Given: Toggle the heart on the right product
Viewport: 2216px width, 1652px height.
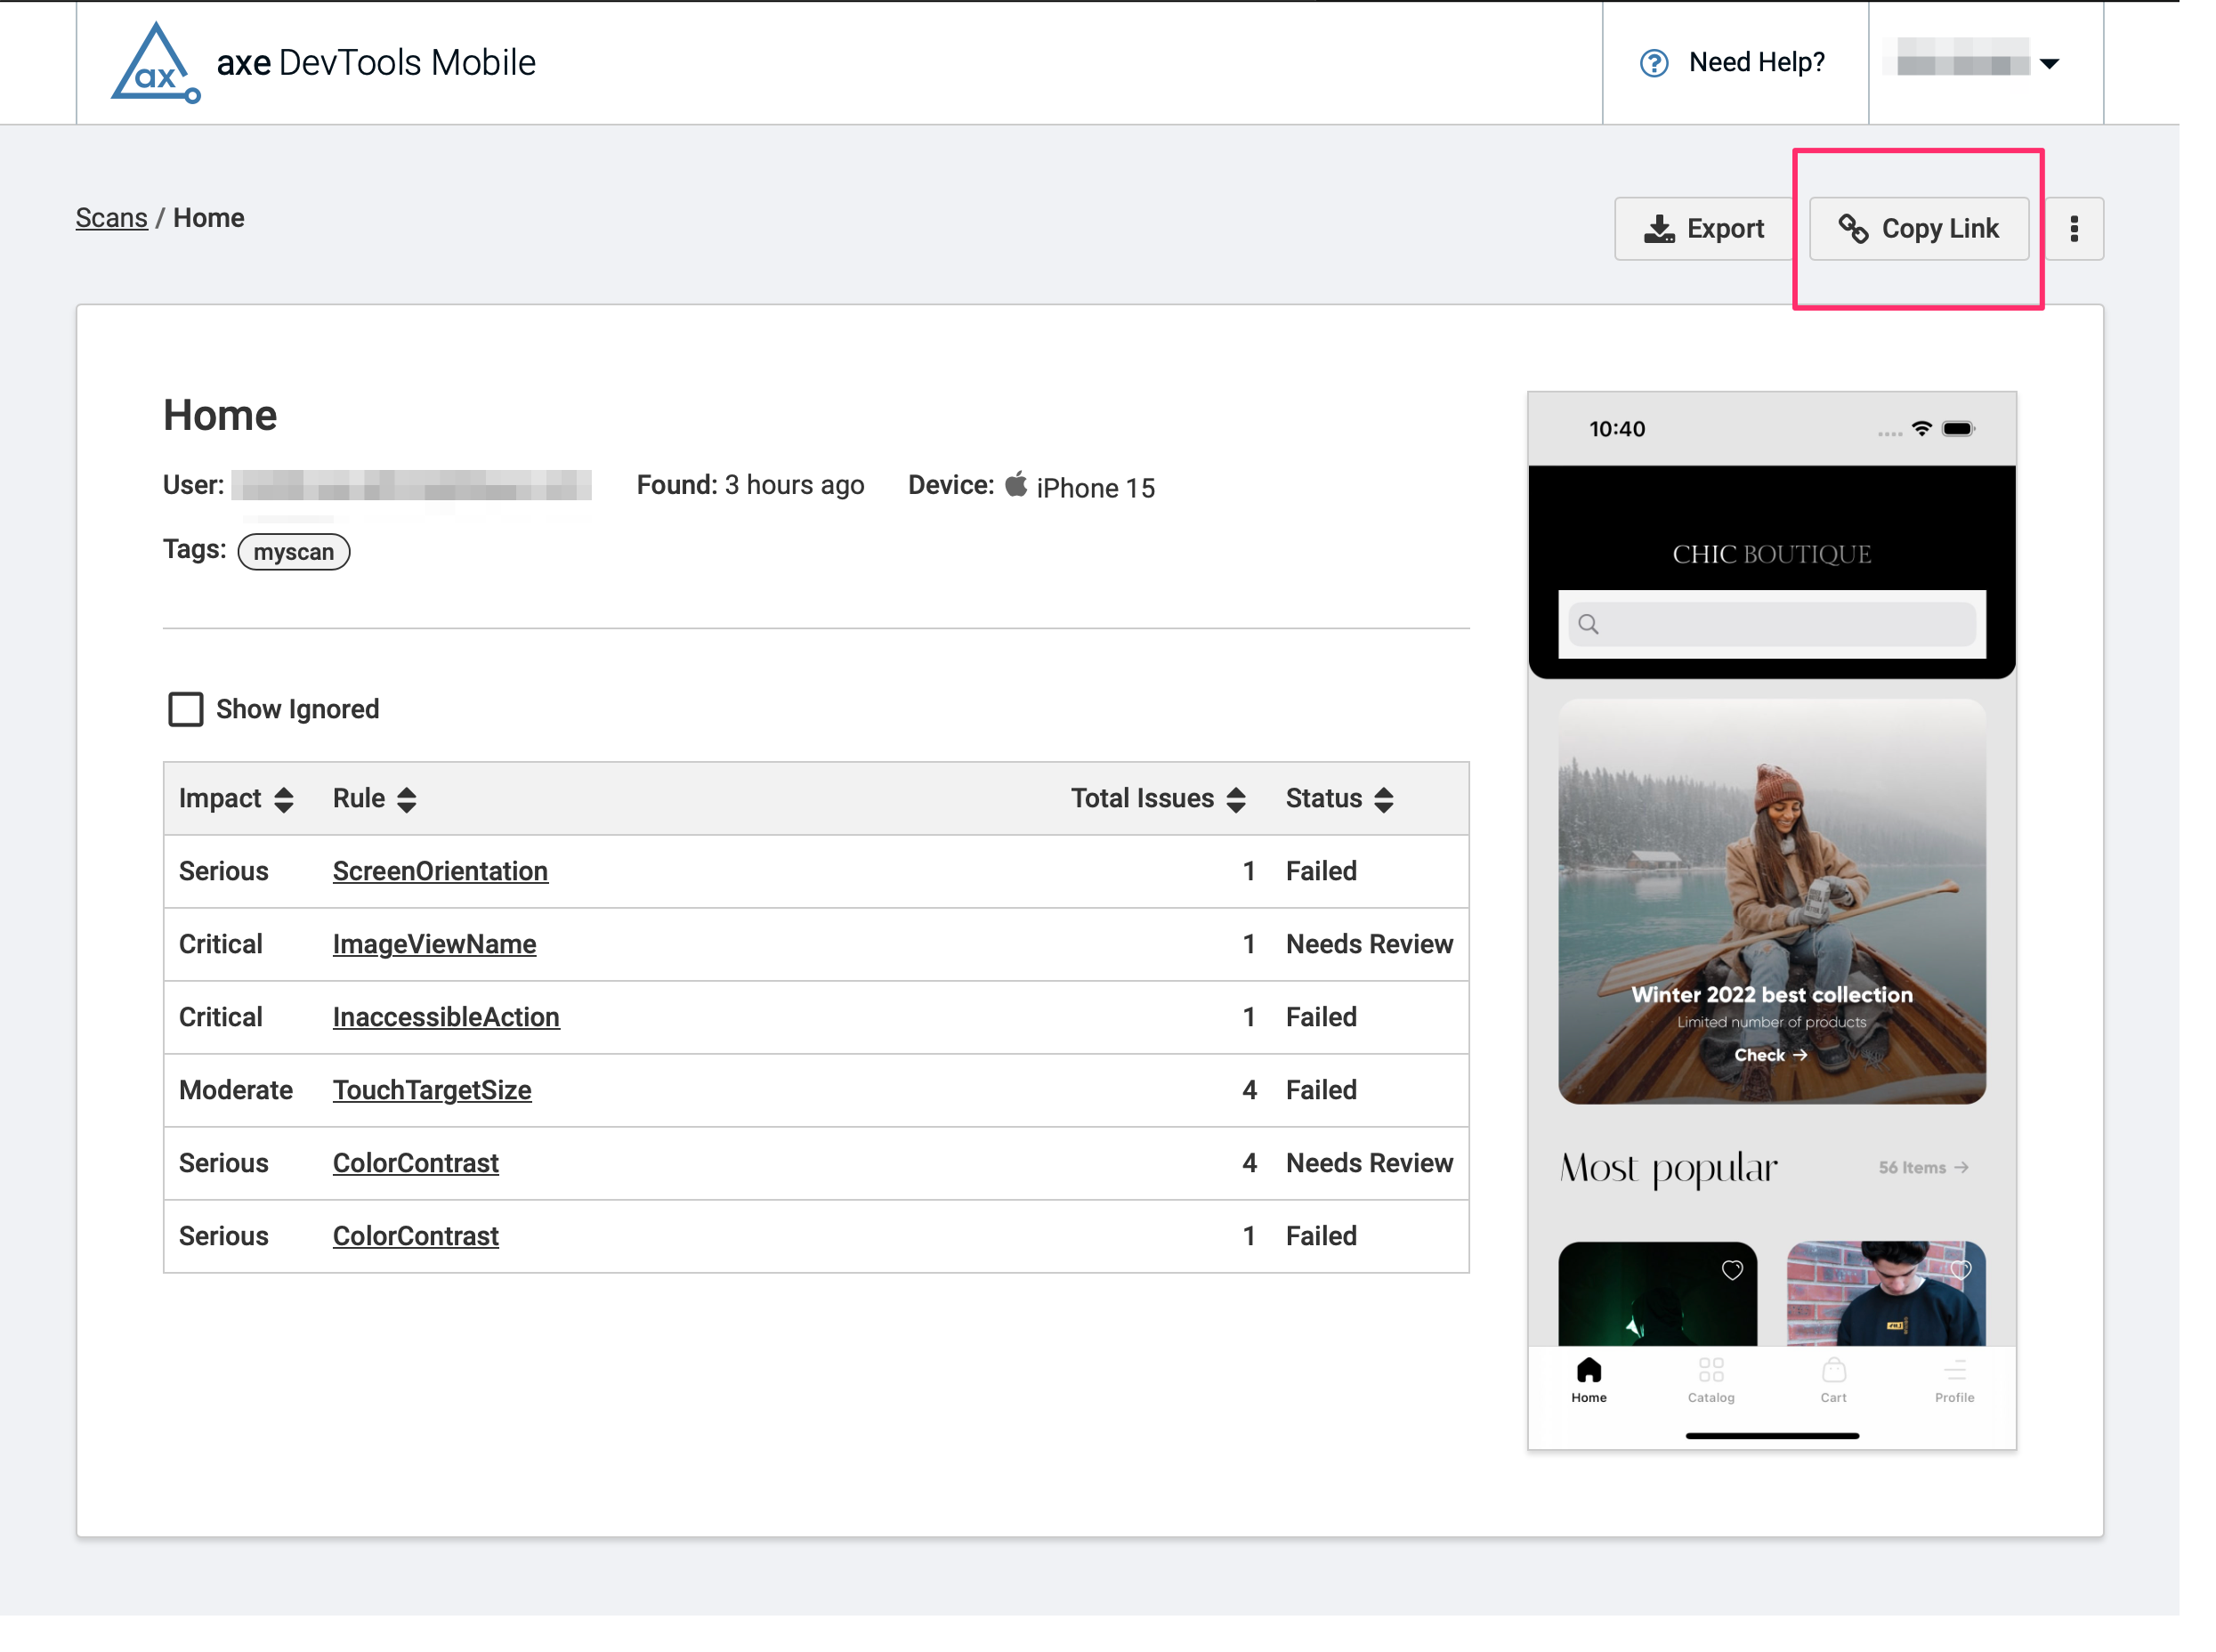Looking at the screenshot, I should pyautogui.click(x=1960, y=1270).
